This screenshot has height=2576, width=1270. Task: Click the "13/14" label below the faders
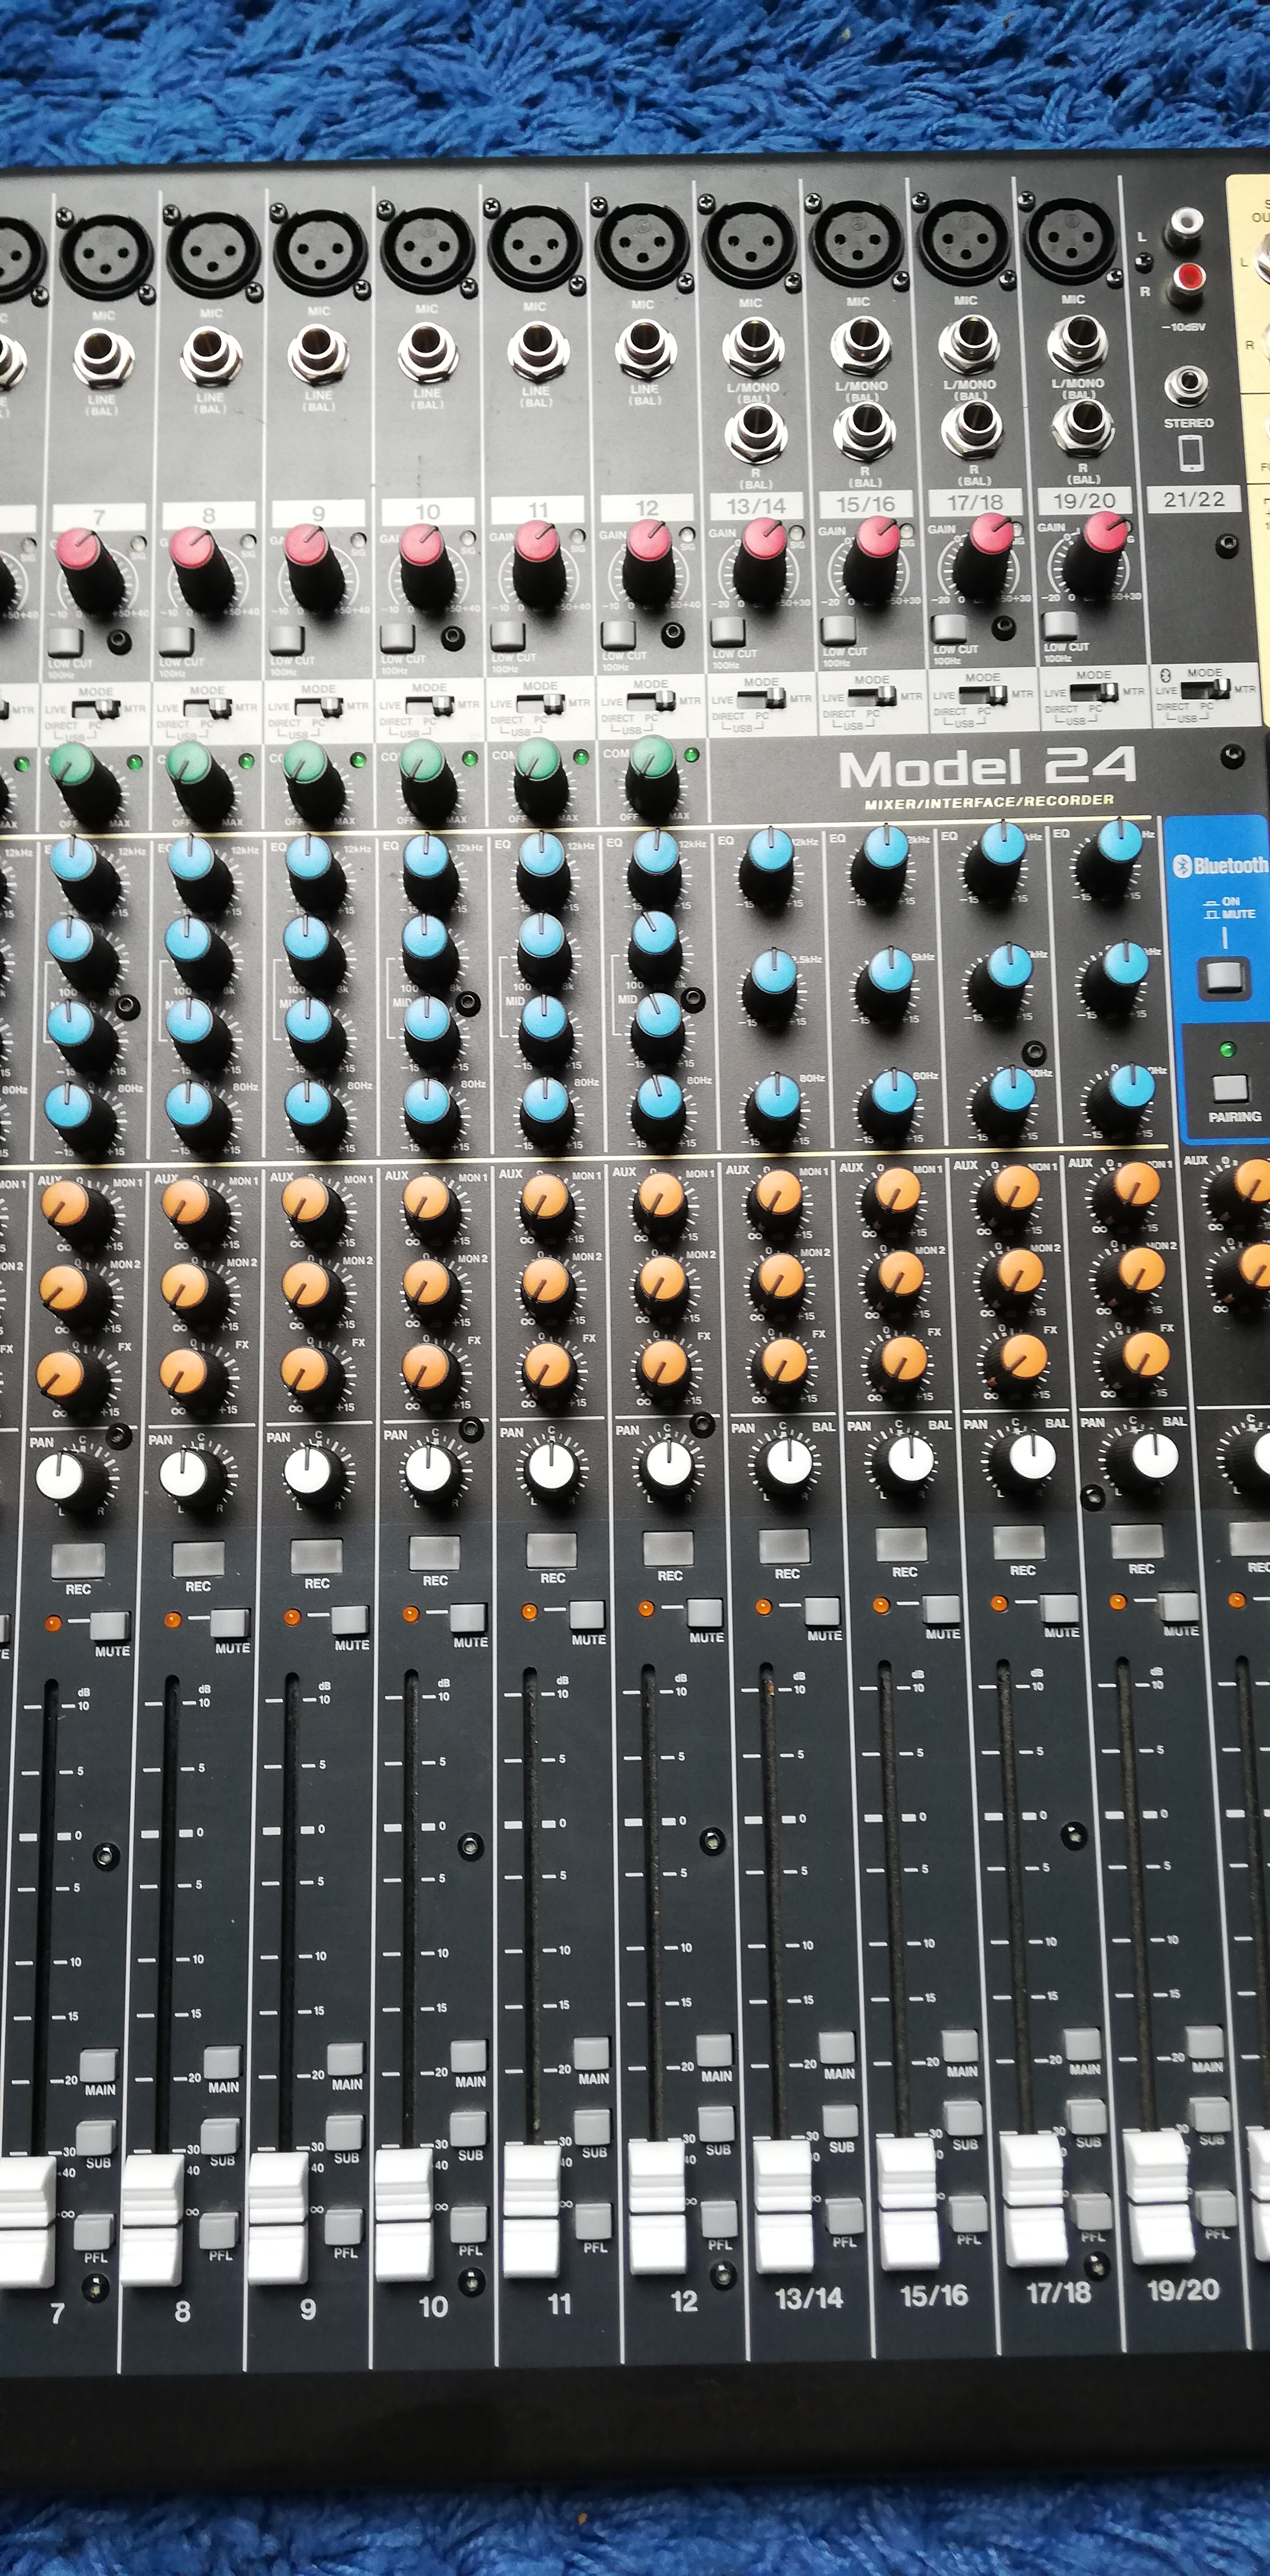(809, 2299)
